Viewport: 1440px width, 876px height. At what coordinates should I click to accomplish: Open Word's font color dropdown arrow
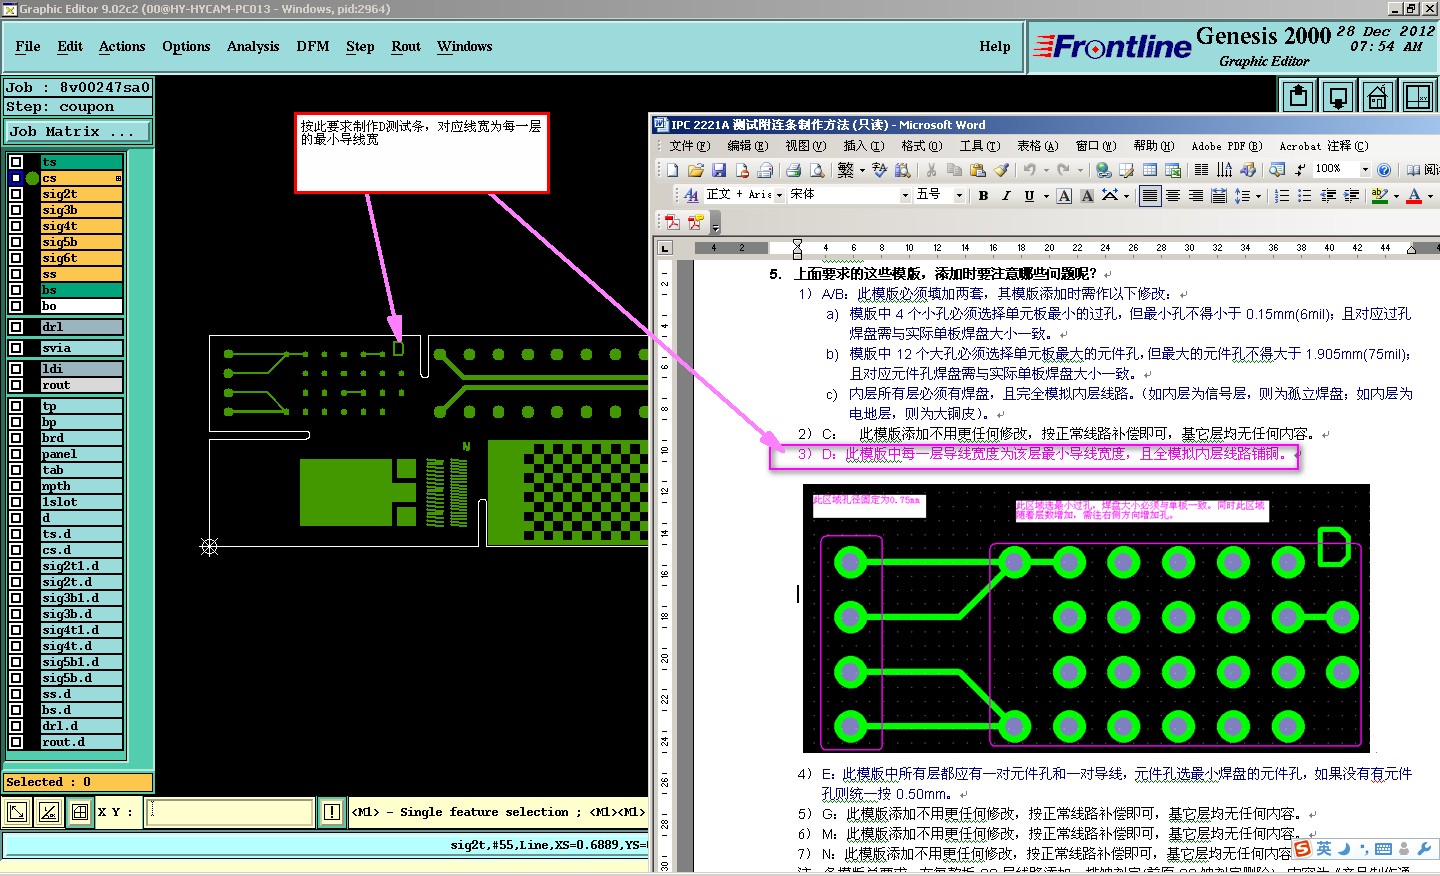coord(1430,196)
